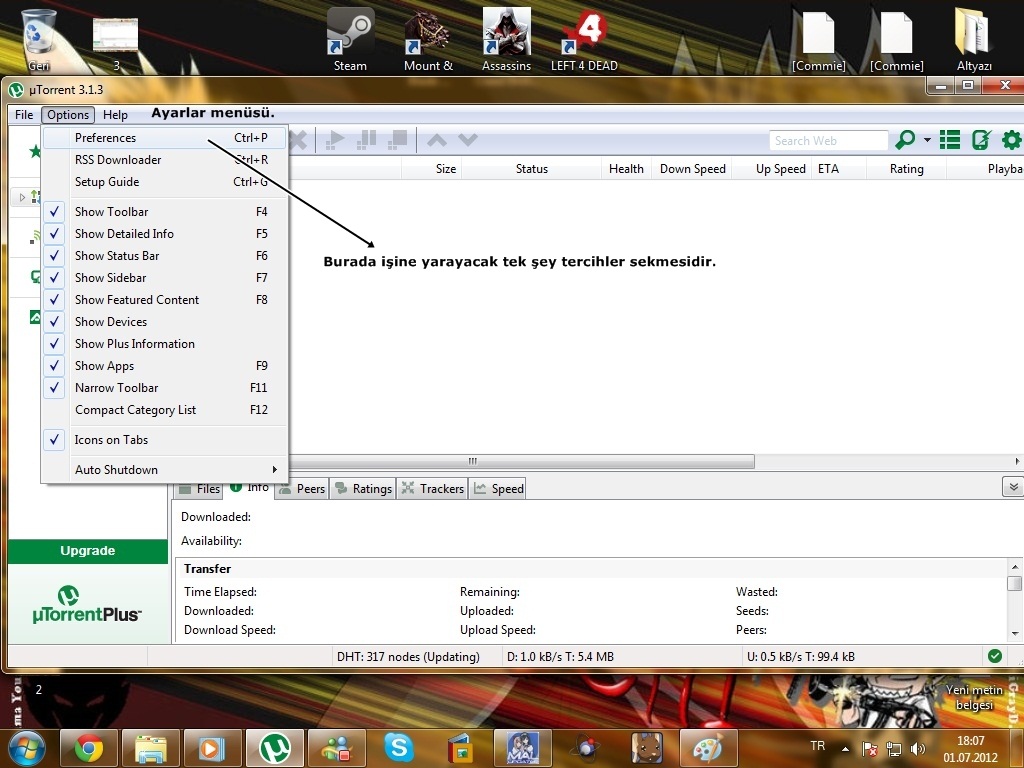Expand the sidebar tree triangle
This screenshot has width=1024, height=768.
click(x=22, y=197)
